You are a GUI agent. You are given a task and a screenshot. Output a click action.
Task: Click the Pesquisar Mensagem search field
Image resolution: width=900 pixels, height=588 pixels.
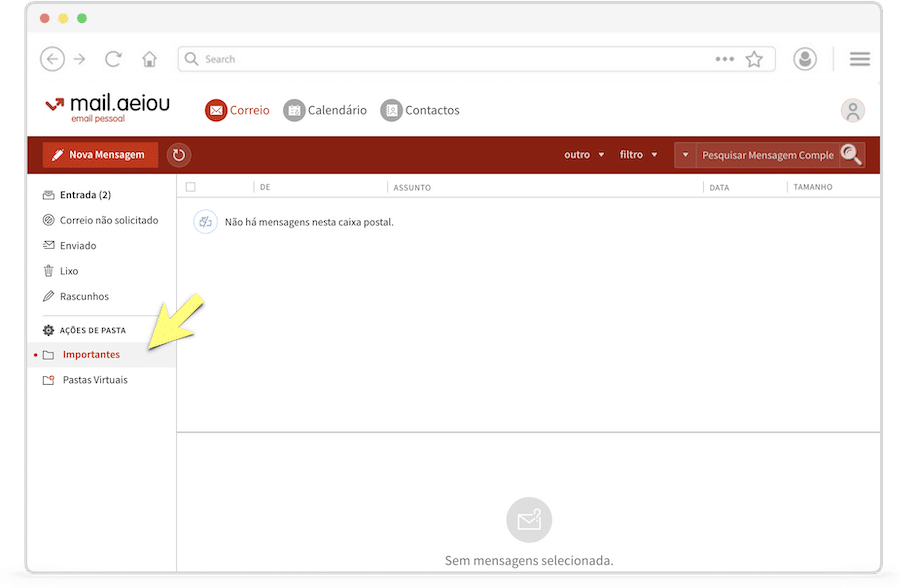[766, 155]
